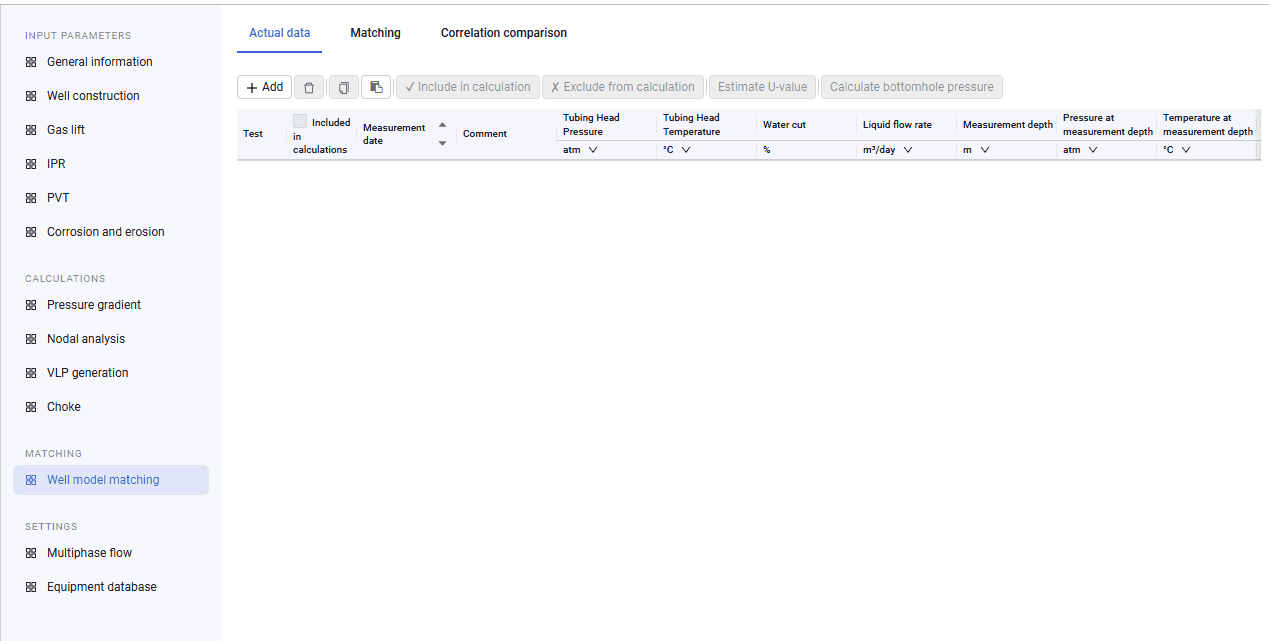Click the grid icon beside PVT
The height and width of the screenshot is (641, 1269).
tap(31, 198)
